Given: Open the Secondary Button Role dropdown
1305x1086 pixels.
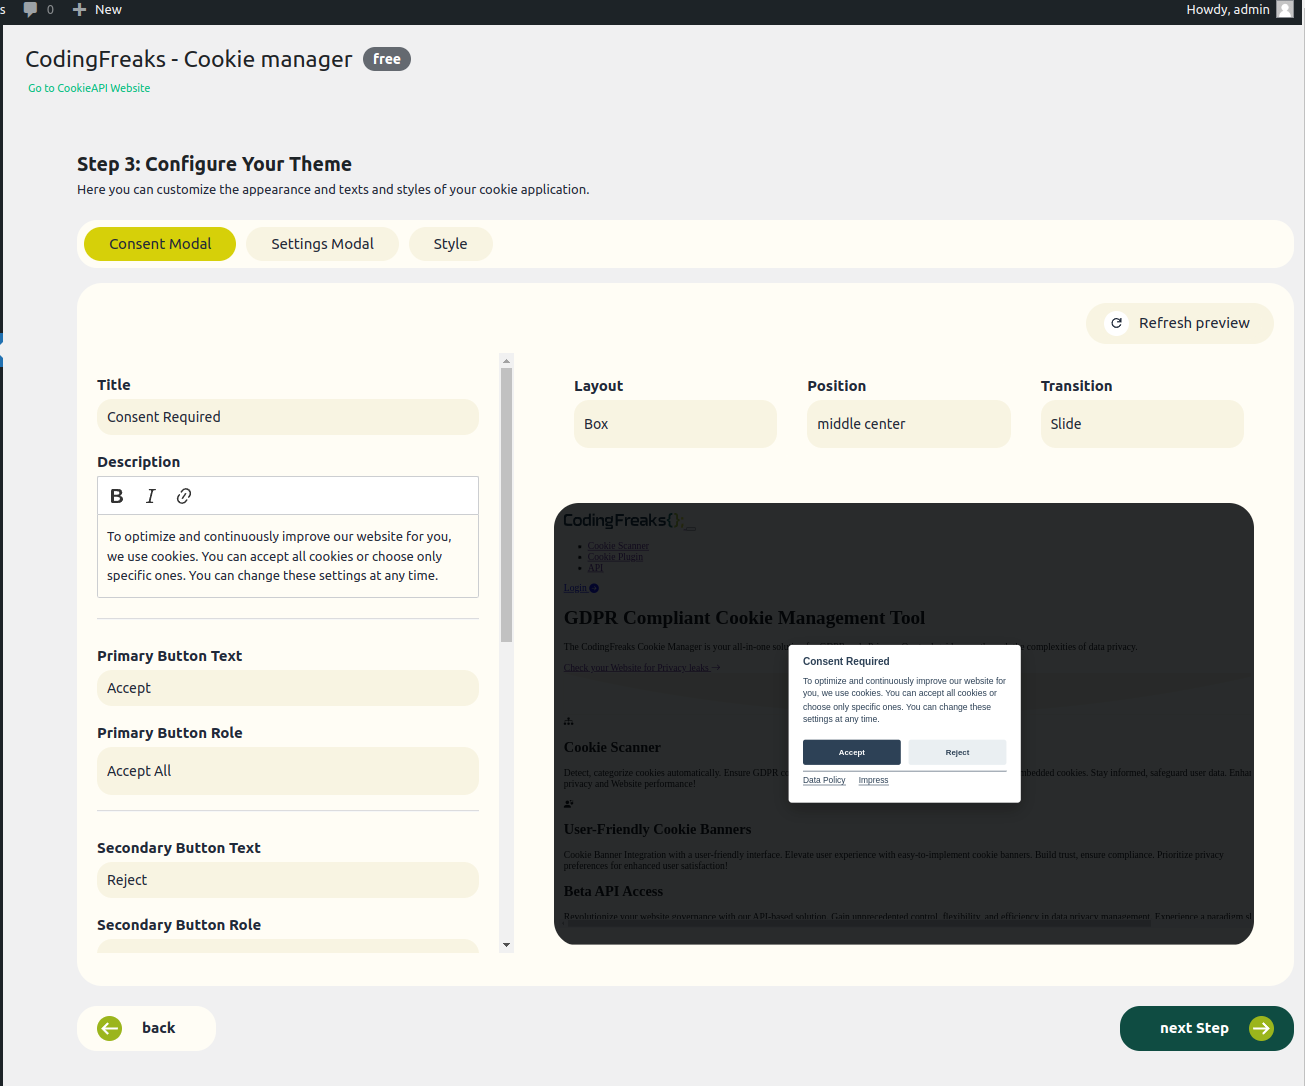Looking at the screenshot, I should [x=288, y=946].
